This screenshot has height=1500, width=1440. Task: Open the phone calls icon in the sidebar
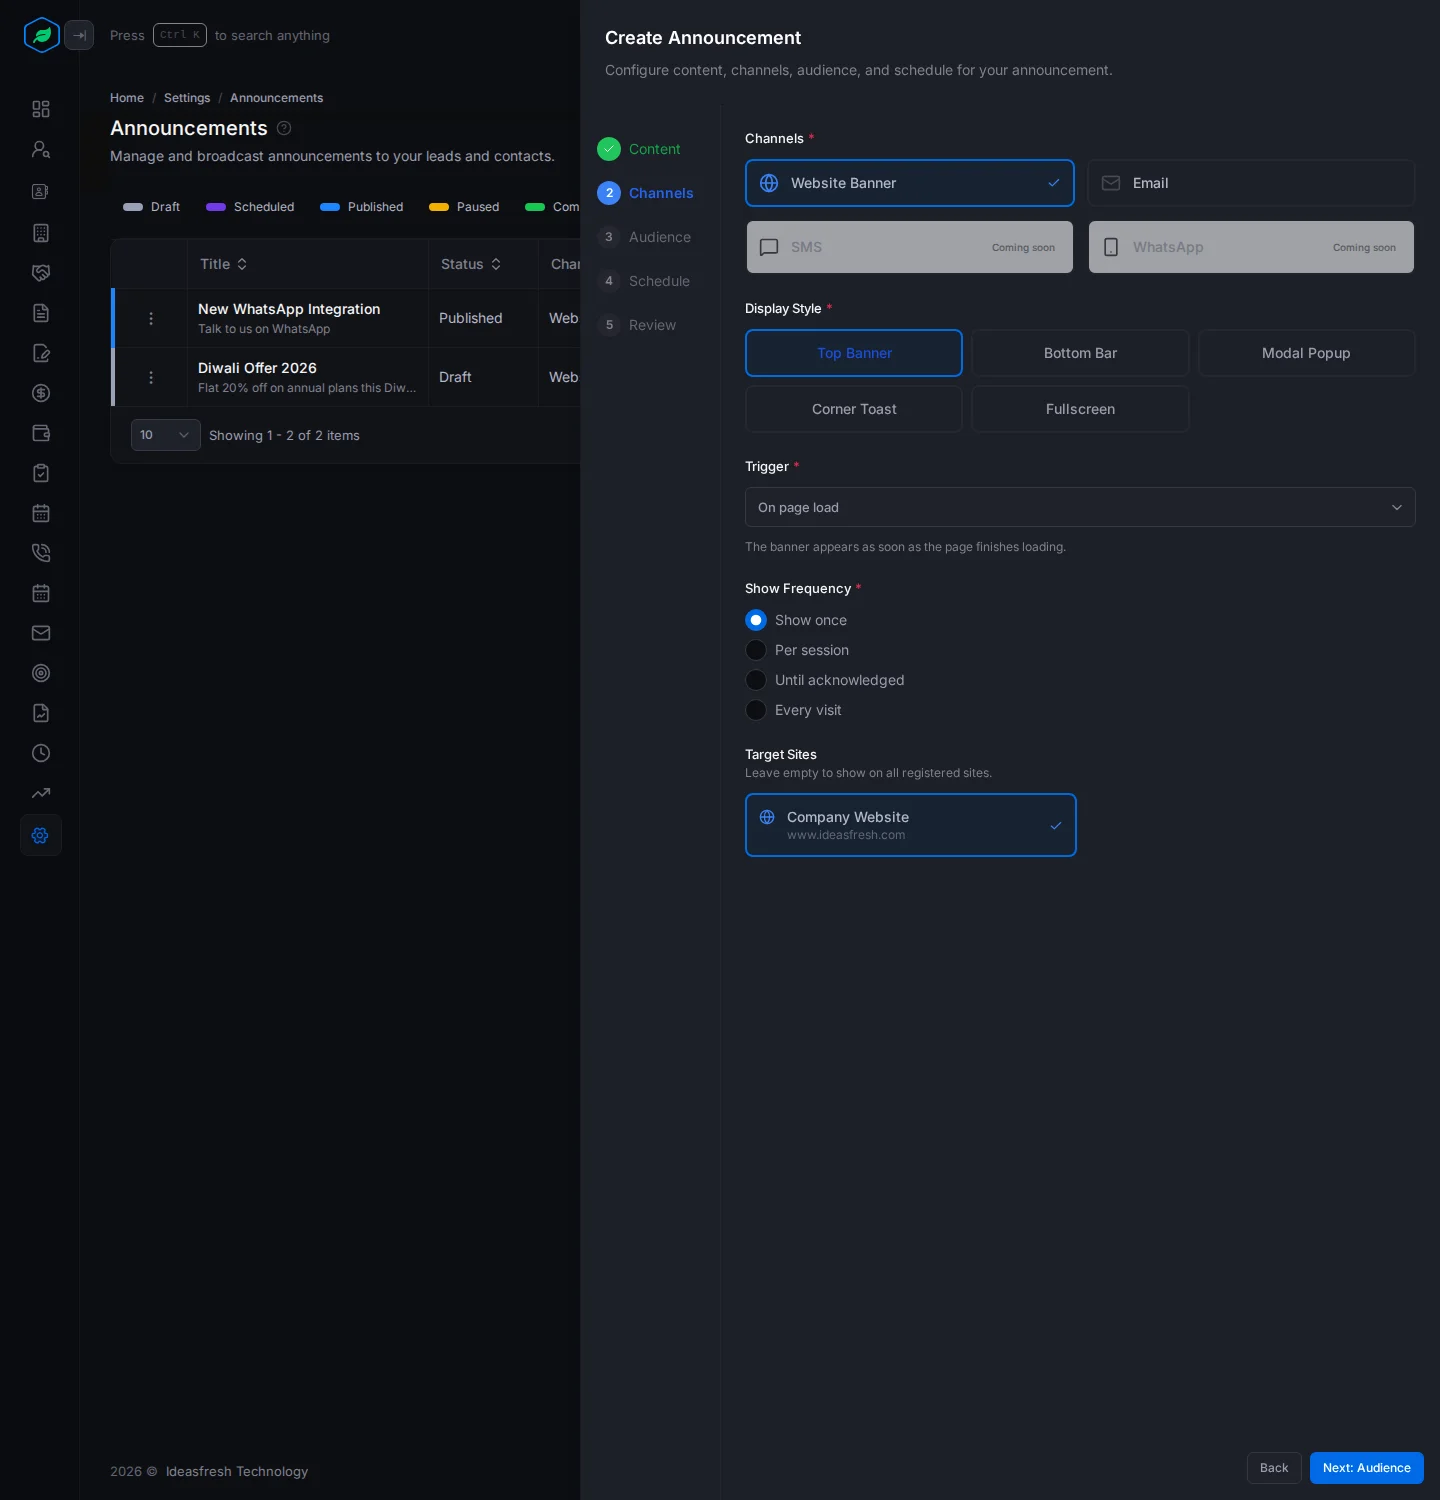coord(41,553)
